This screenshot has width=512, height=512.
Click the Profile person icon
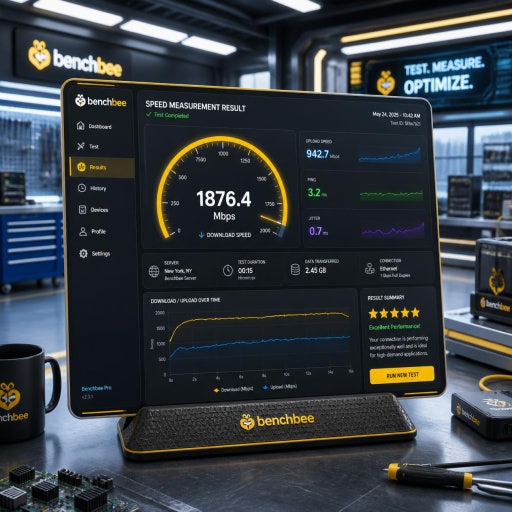coord(83,231)
